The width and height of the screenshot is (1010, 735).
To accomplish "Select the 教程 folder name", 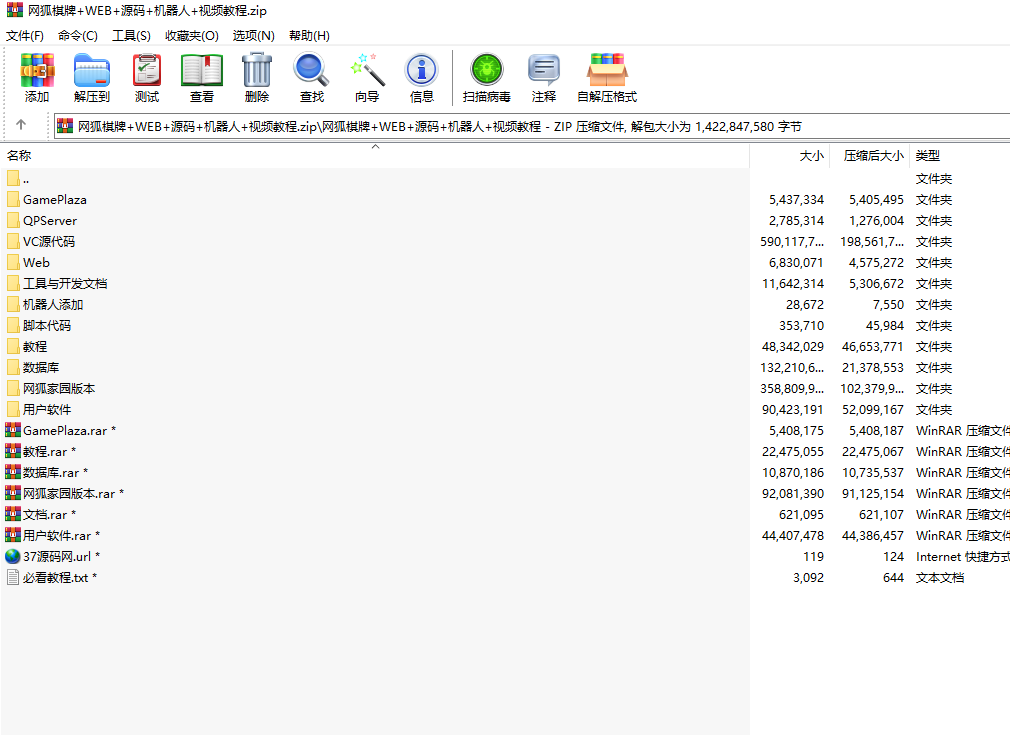I will click(35, 347).
